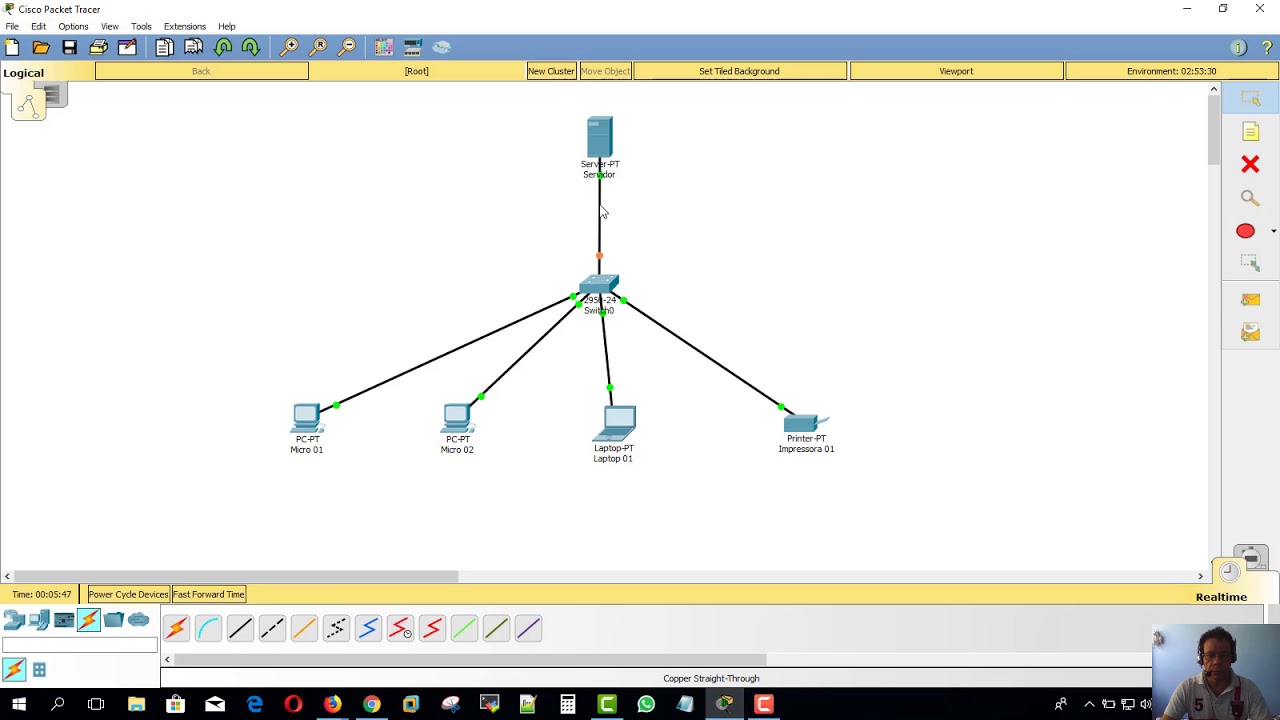
Task: Switch to Simulation mode tab
Action: [1250, 556]
